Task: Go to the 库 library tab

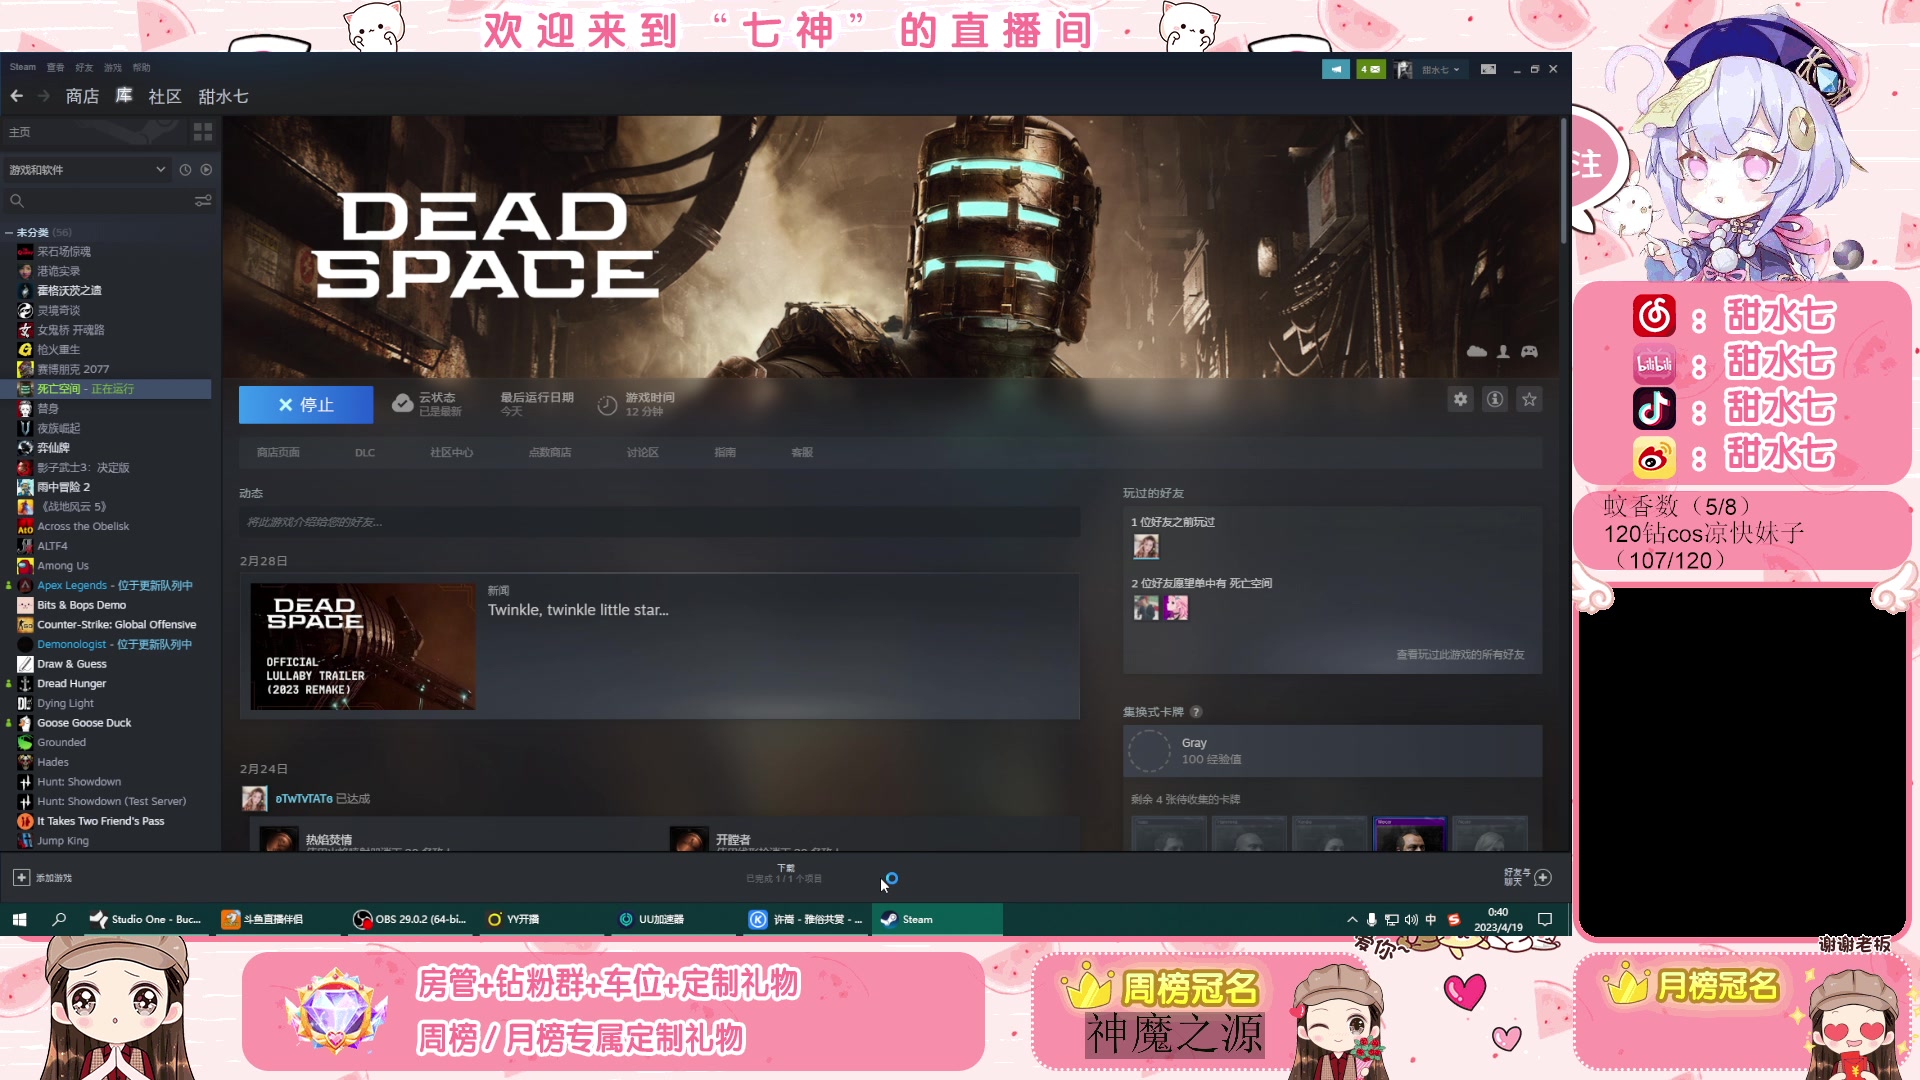Action: [x=124, y=96]
